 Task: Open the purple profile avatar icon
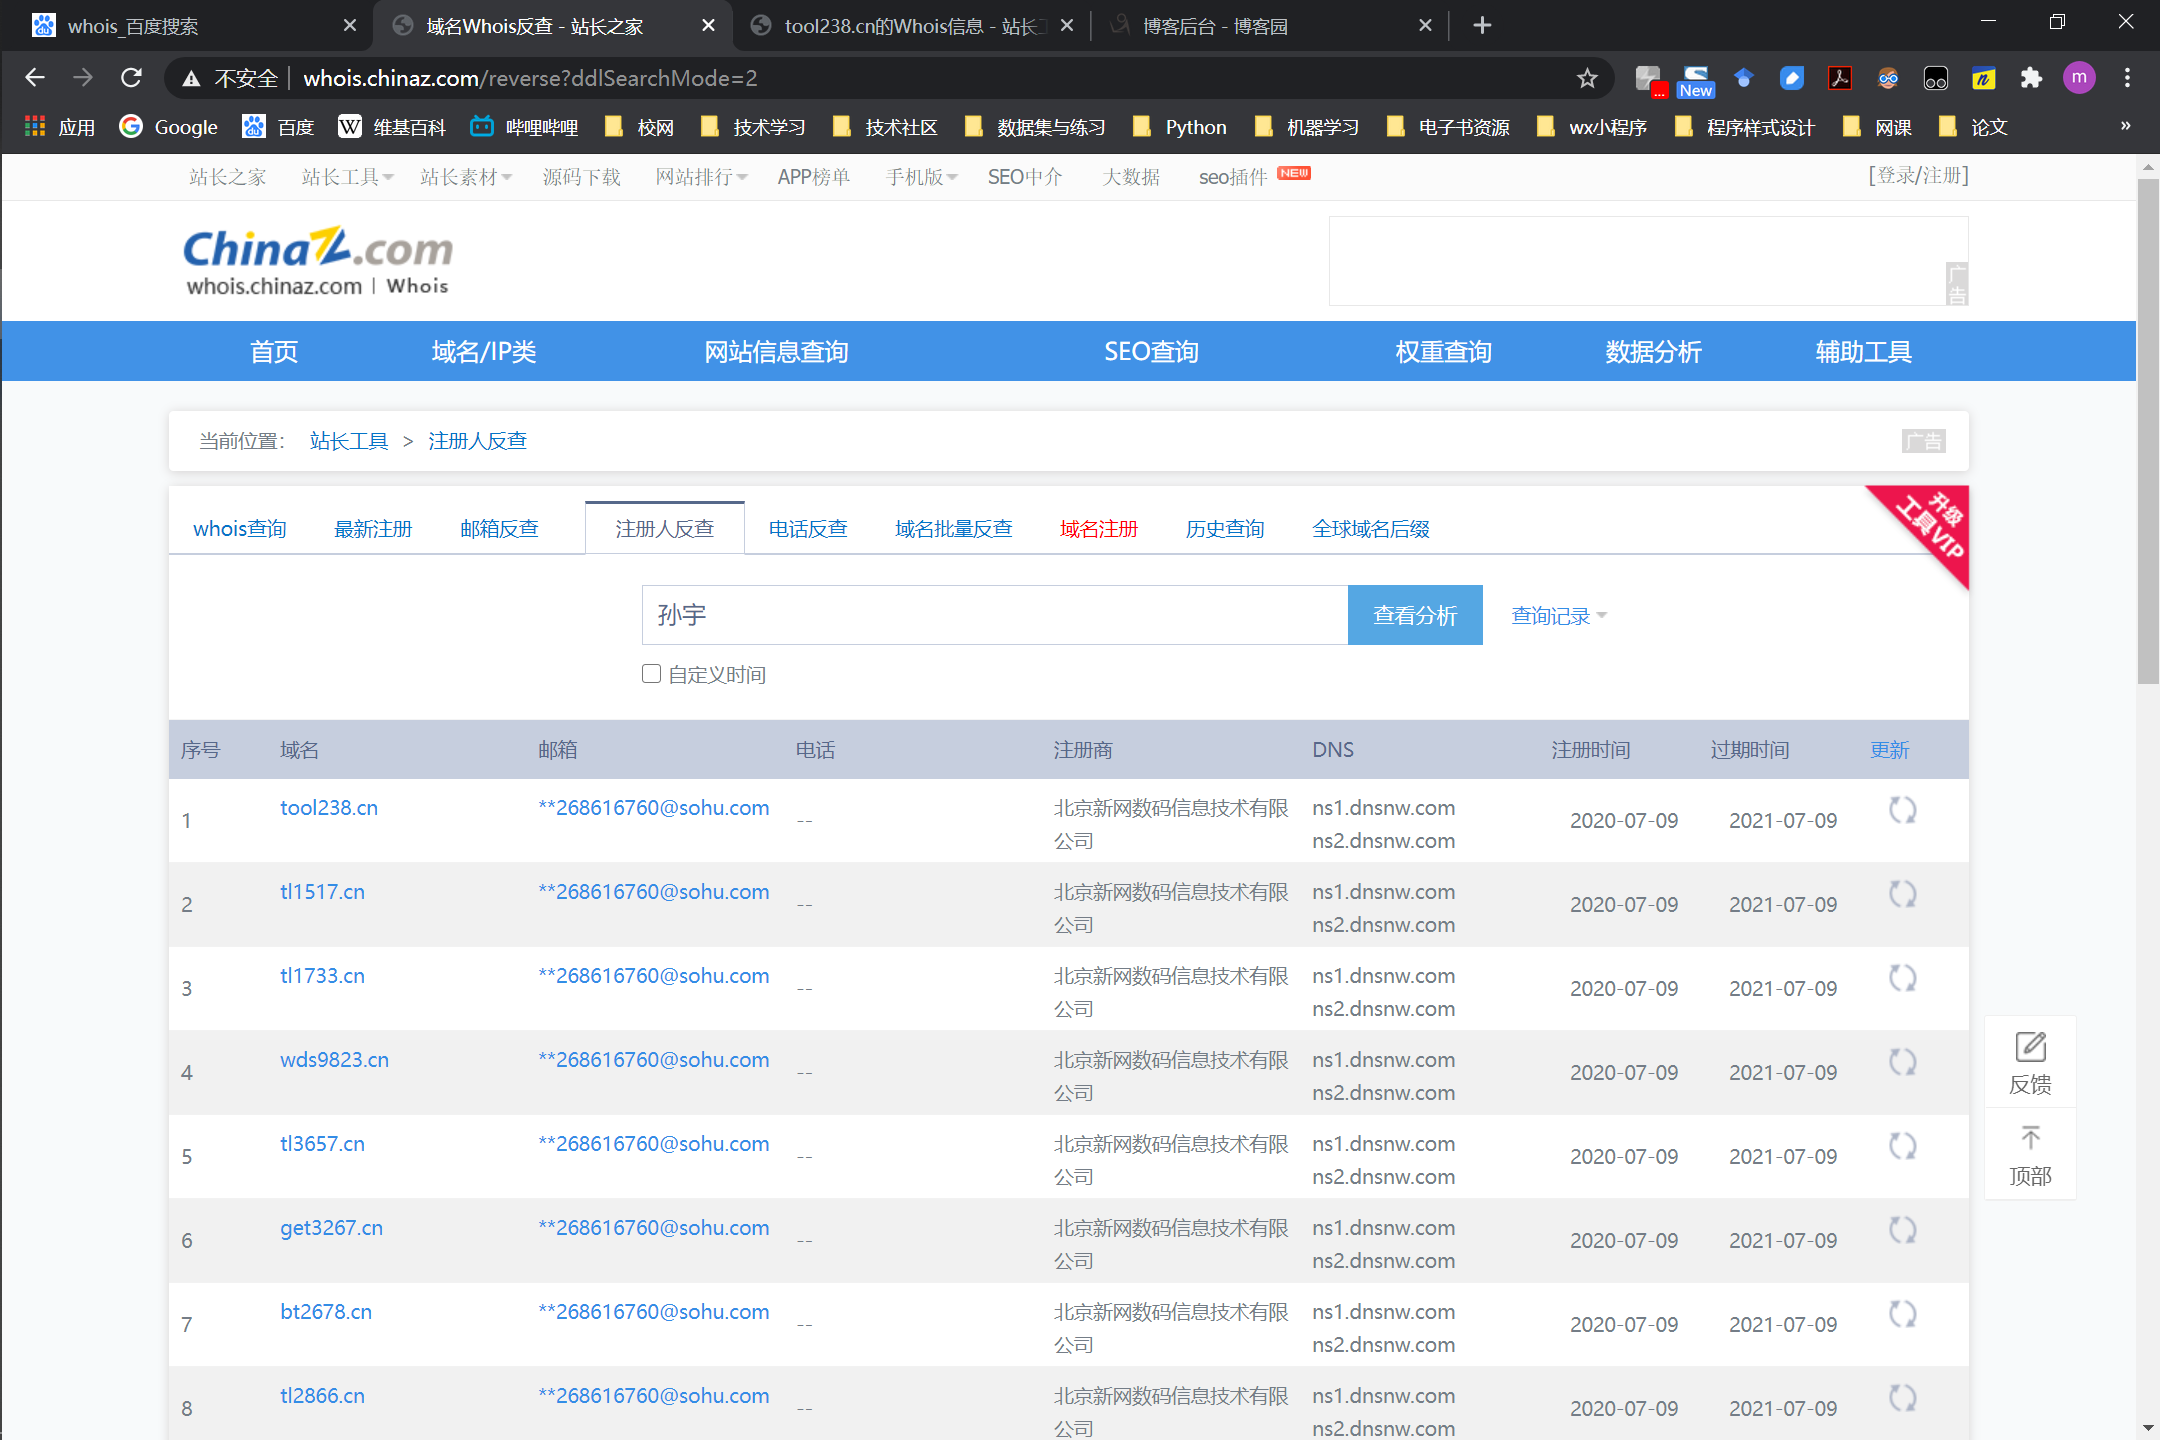tap(2079, 78)
